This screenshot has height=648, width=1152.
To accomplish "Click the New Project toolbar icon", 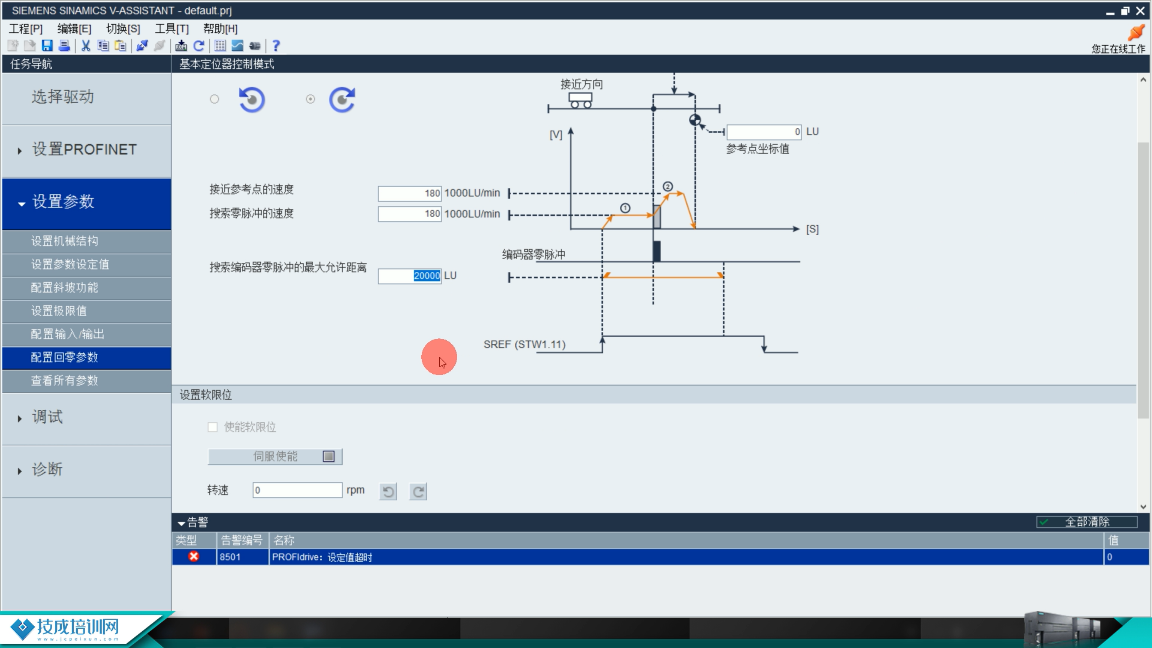I will (x=12, y=46).
